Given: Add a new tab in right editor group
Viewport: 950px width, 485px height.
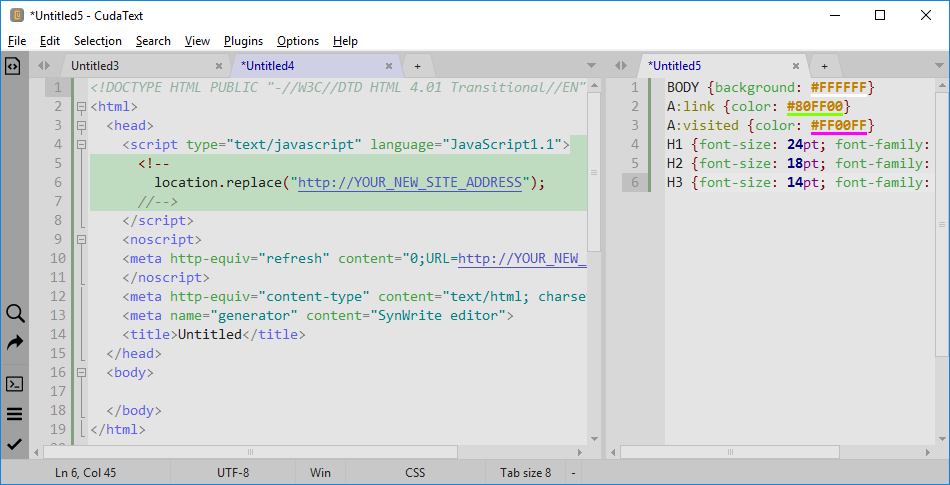Looking at the screenshot, I should coord(824,66).
